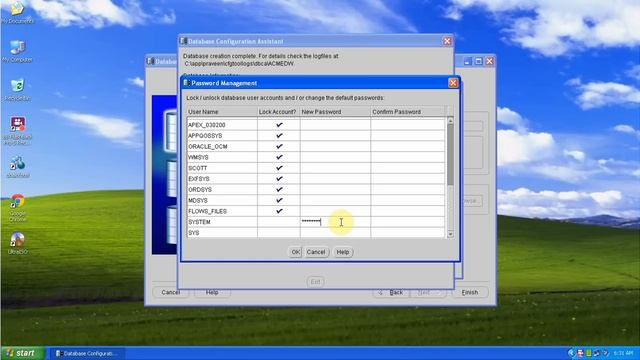Click the table scrollbar up arrow
Viewport: 640px width, 360px height.
[x=450, y=120]
